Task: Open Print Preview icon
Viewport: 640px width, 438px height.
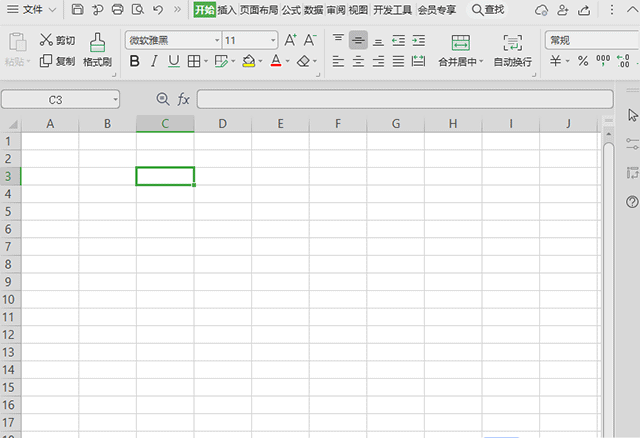Action: tap(138, 9)
